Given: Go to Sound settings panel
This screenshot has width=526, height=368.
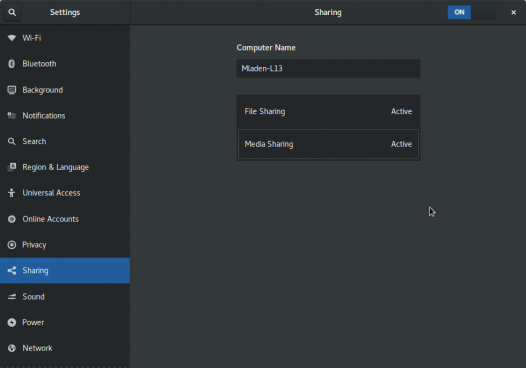Looking at the screenshot, I should tap(65, 297).
